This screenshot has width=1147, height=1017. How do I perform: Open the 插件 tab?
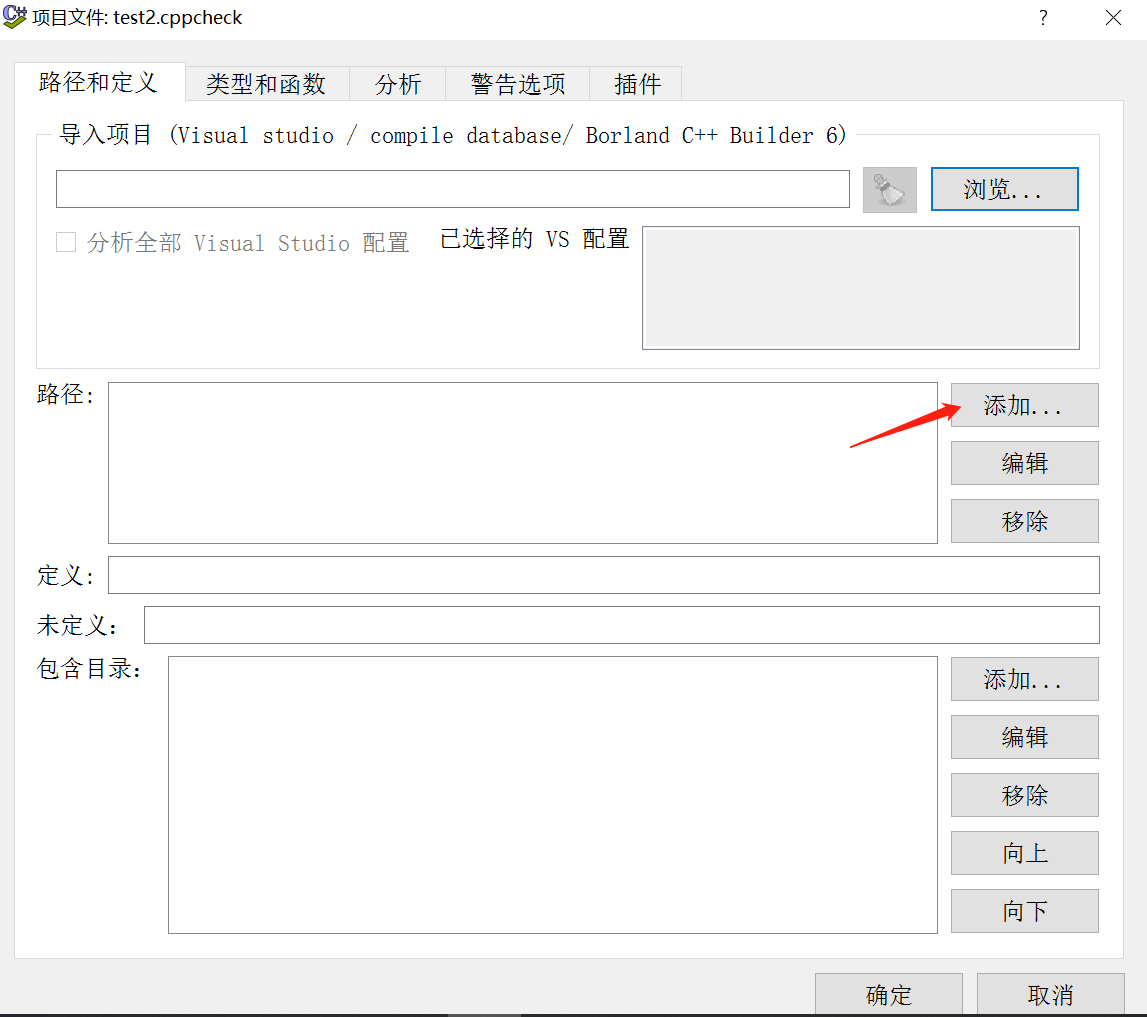(636, 84)
